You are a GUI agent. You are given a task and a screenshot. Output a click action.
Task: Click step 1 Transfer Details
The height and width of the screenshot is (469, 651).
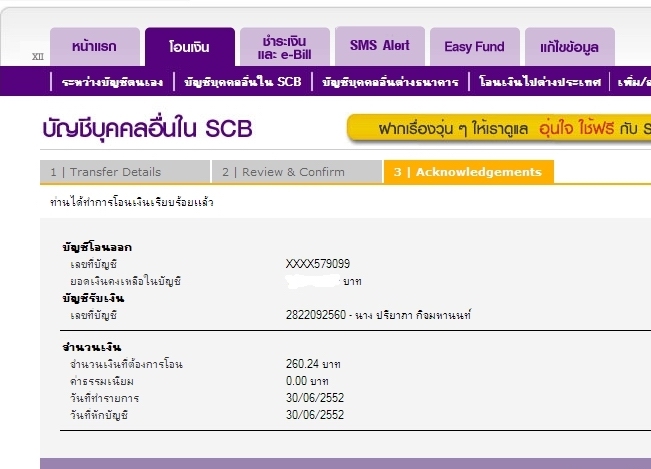tap(125, 172)
